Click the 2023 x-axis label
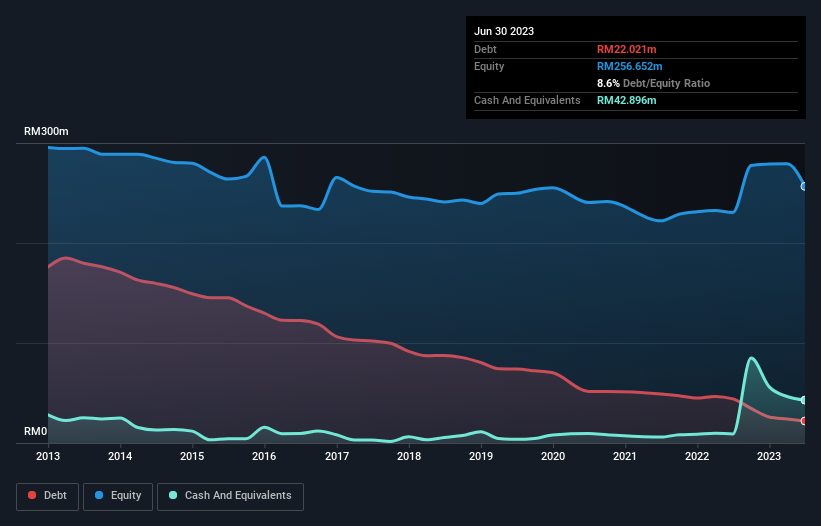 (769, 456)
